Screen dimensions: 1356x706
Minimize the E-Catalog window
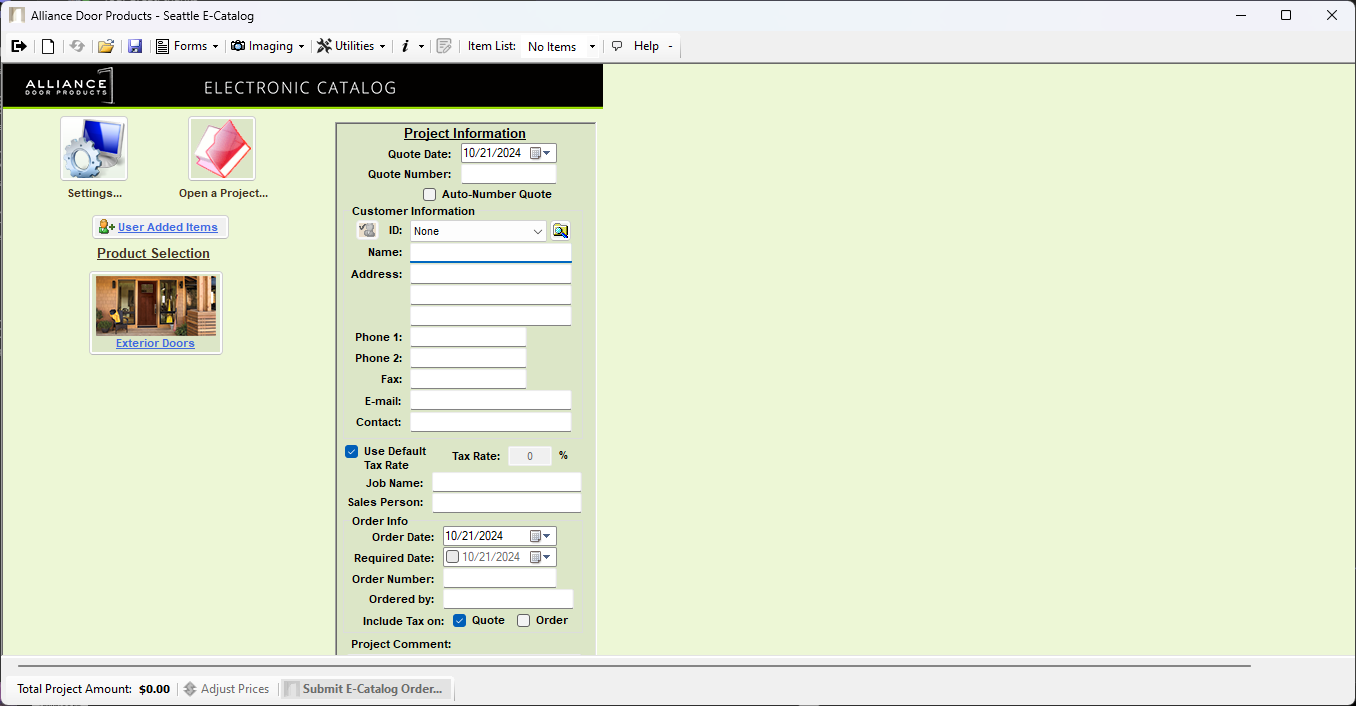(1241, 15)
